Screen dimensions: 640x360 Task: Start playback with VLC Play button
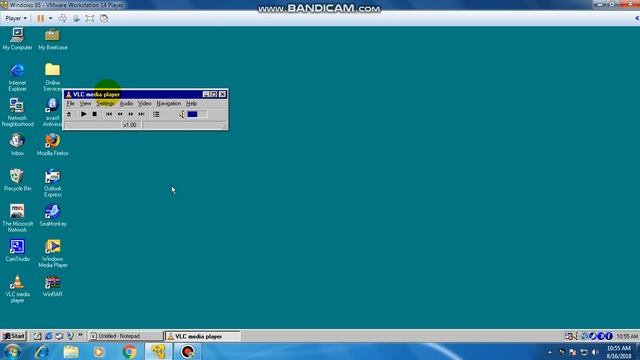point(83,114)
